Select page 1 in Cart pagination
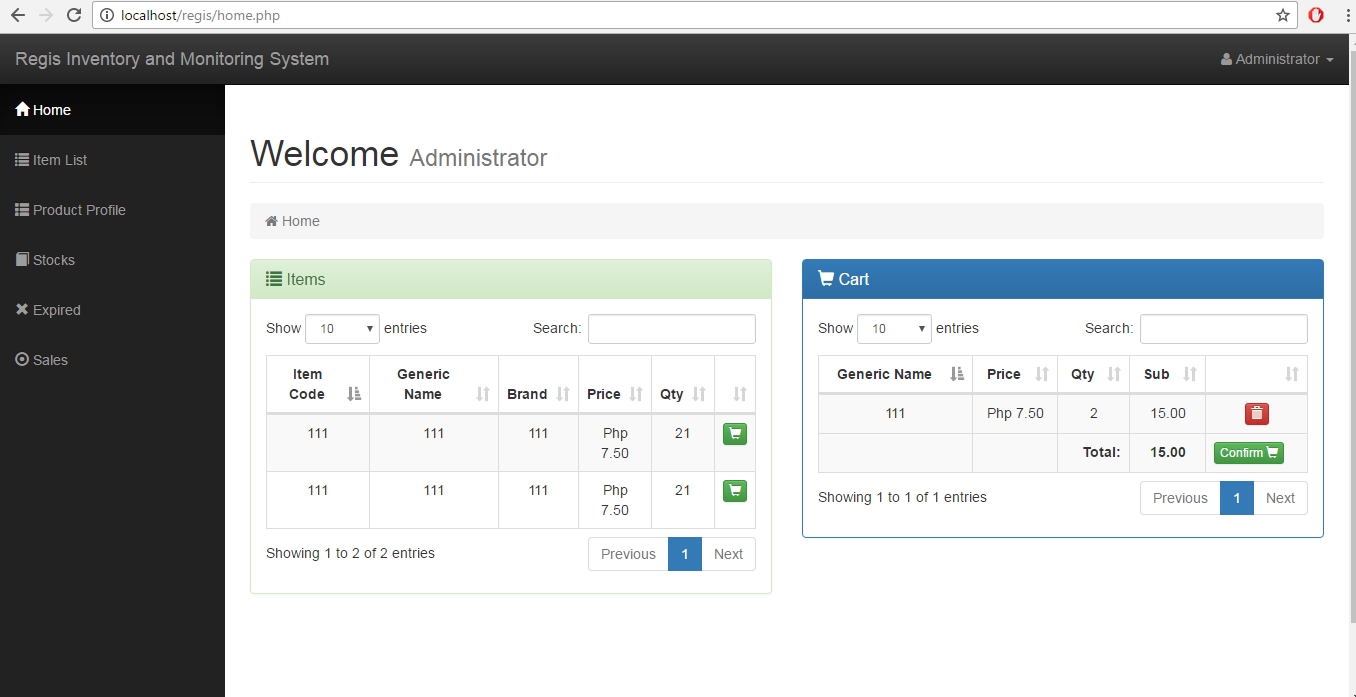 click(x=1237, y=498)
